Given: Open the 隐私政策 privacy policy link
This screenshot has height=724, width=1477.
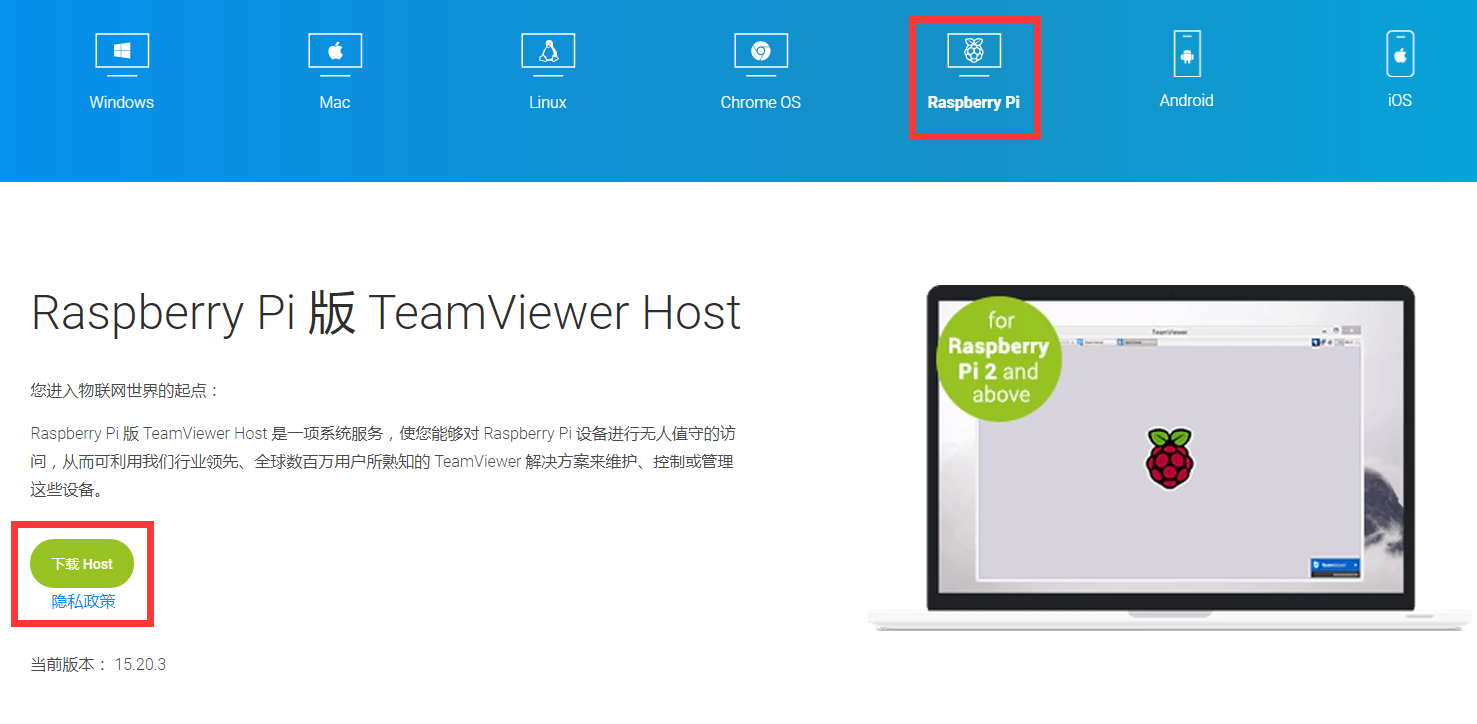Looking at the screenshot, I should point(84,602).
